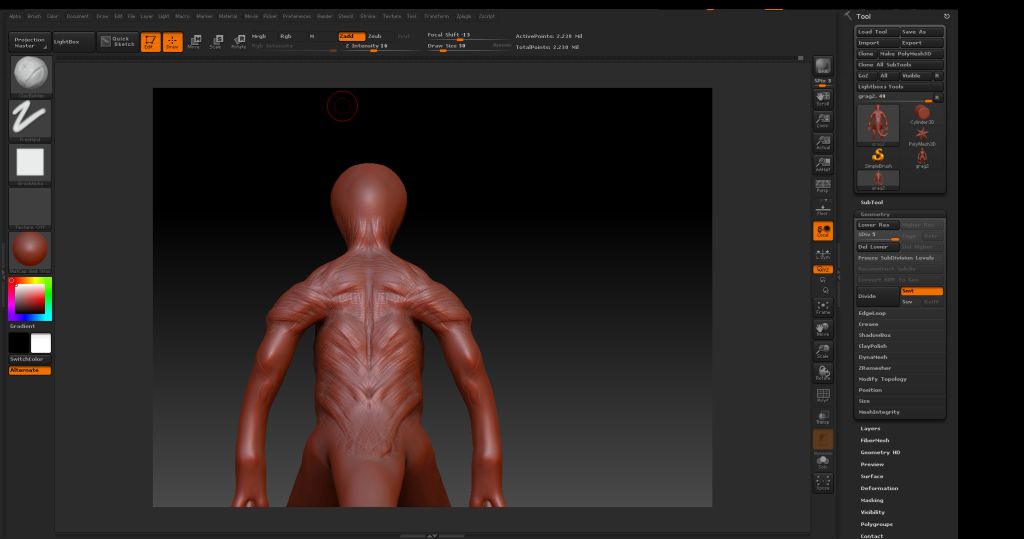Screen dimensions: 1024x539
Task: Click the color picker square
Action: click(x=29, y=299)
